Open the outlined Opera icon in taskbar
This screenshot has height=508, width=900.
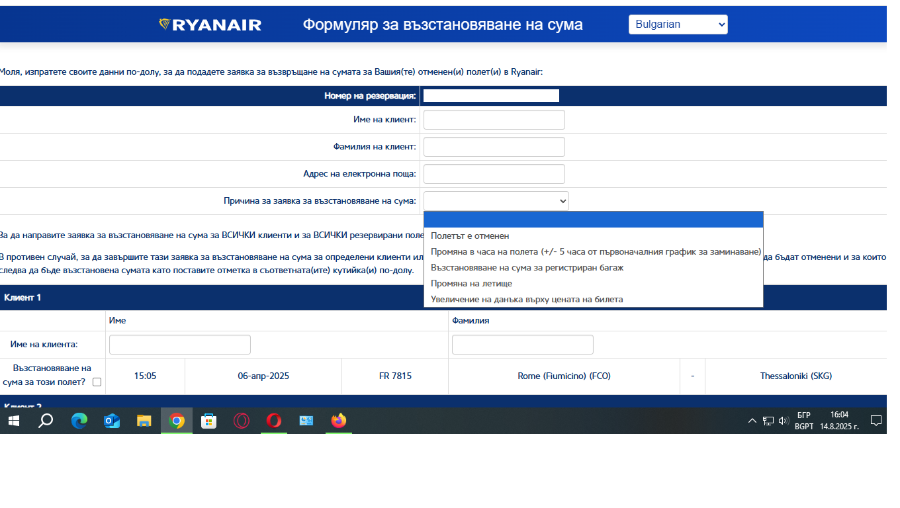(x=241, y=421)
